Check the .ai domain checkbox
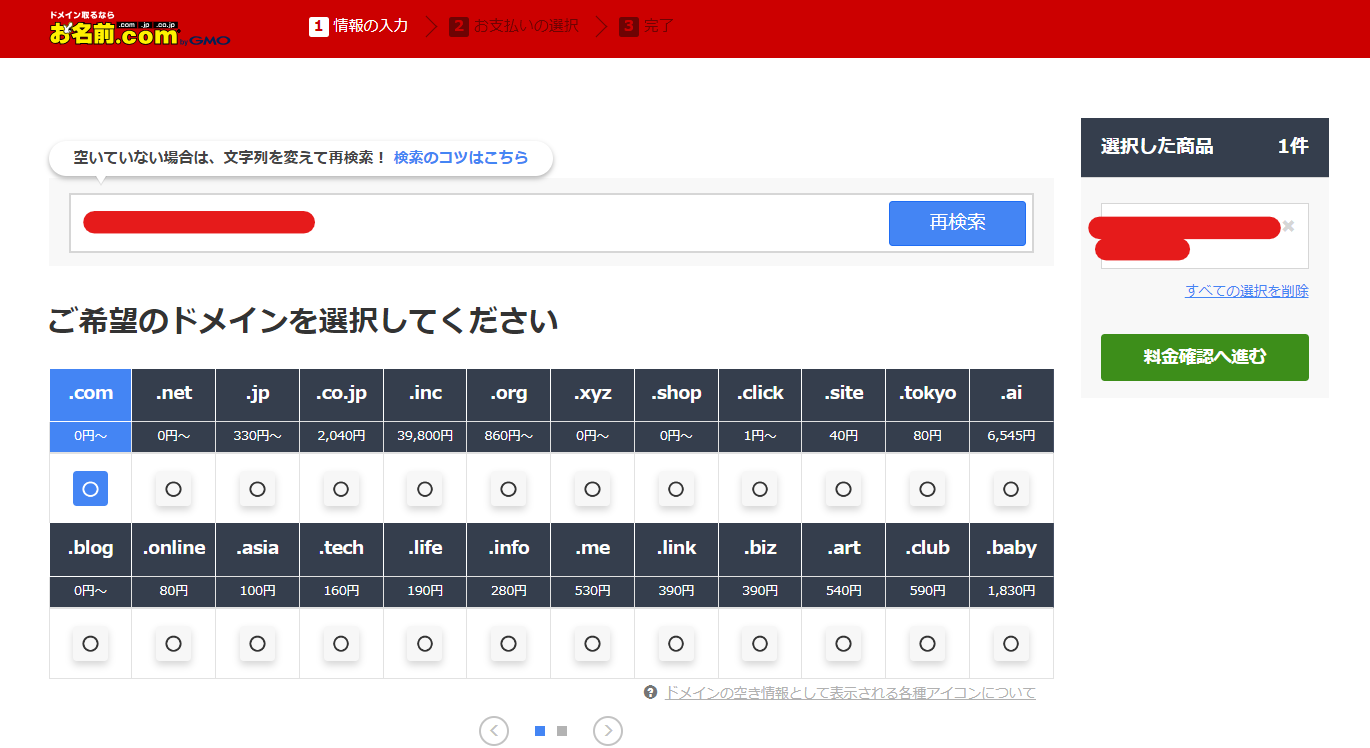The image size is (1370, 748). pos(1010,489)
